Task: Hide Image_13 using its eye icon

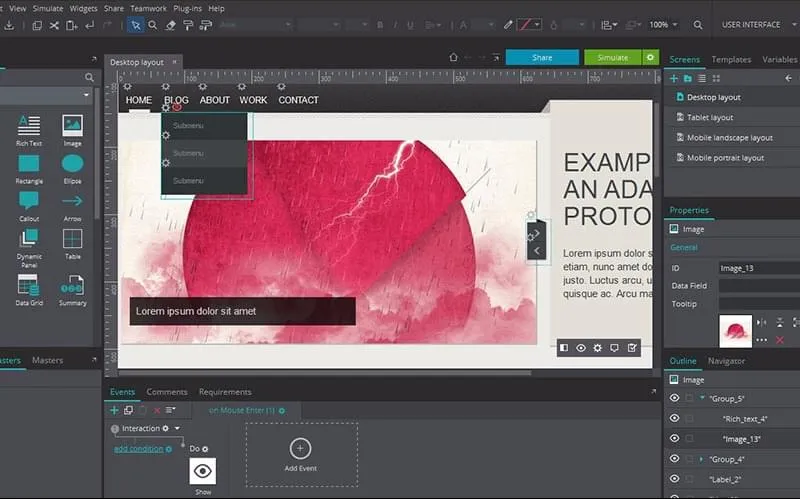Action: point(674,439)
